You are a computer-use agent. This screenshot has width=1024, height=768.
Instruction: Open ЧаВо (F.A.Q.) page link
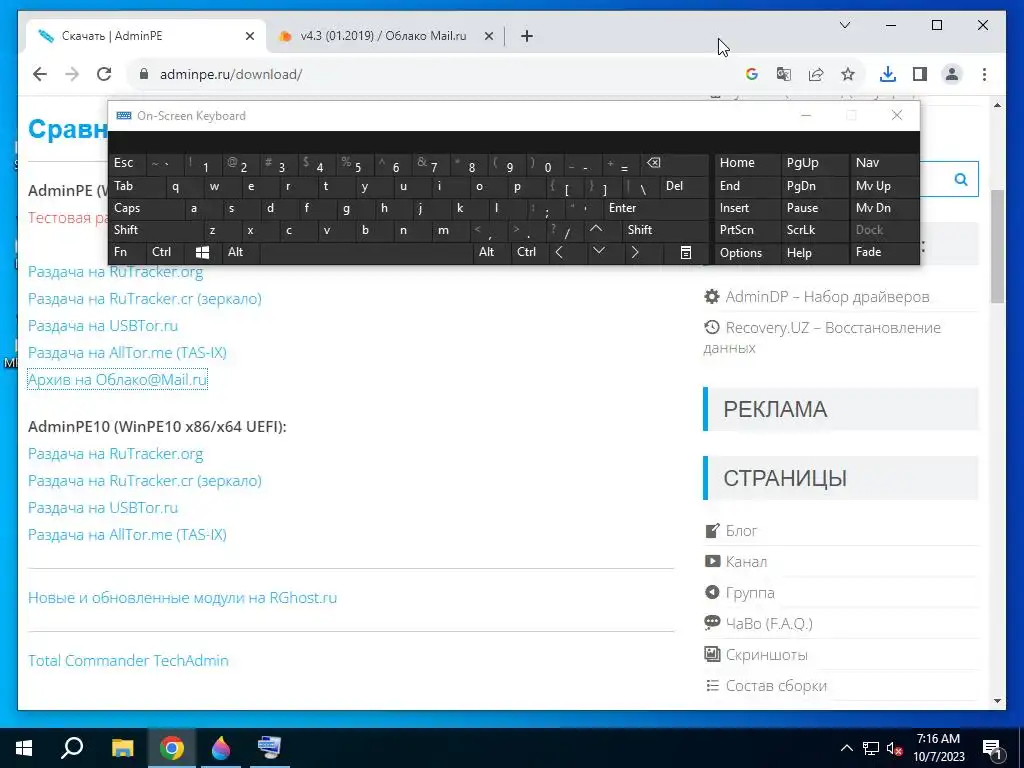tap(769, 624)
